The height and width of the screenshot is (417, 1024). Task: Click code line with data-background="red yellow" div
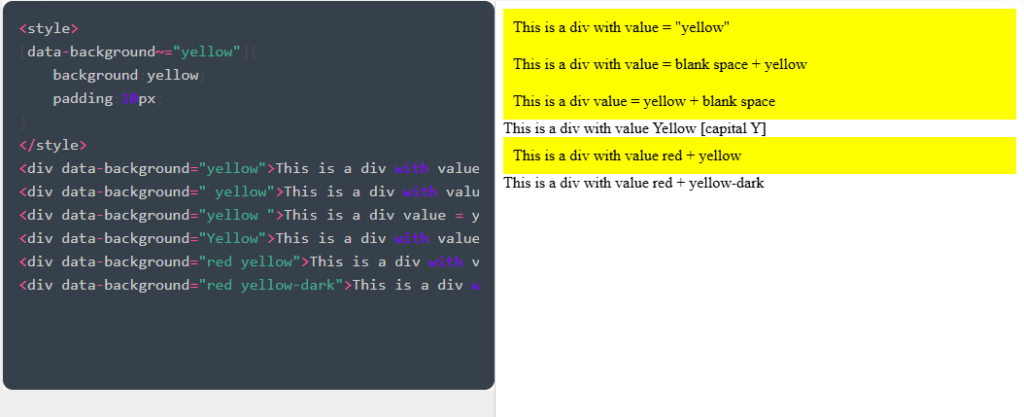pos(249,261)
